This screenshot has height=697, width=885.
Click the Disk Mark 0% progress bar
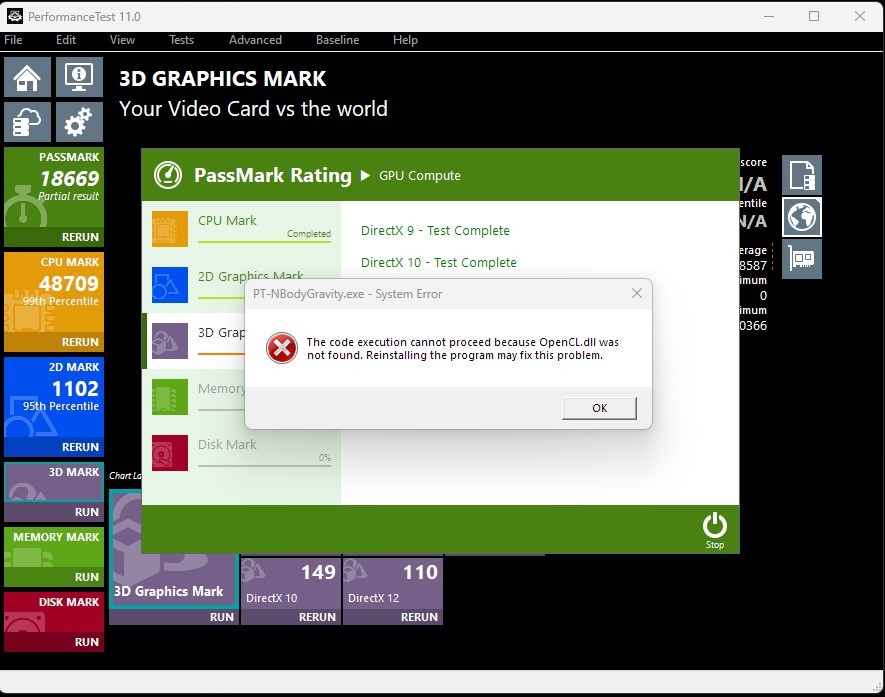[x=264, y=466]
